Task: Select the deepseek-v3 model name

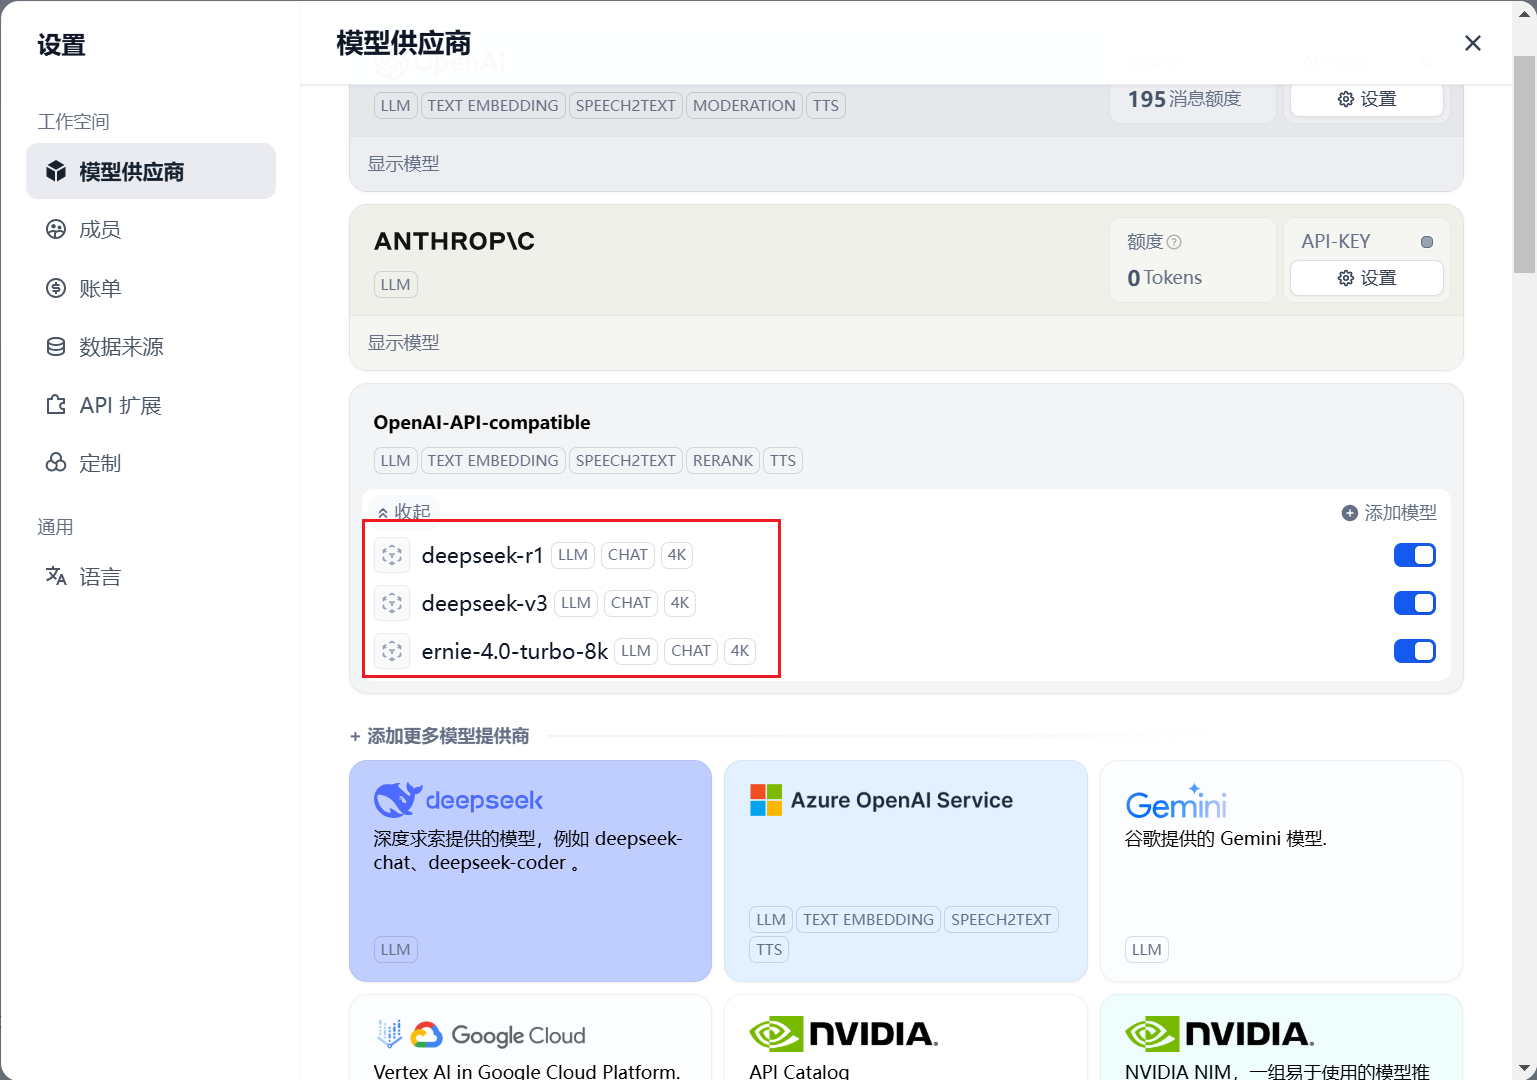Action: tap(484, 603)
